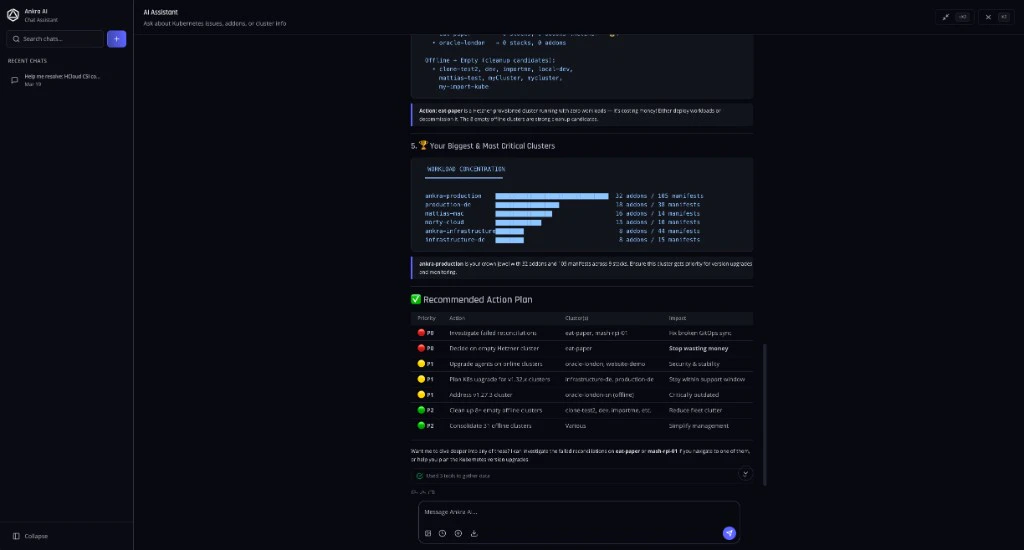Click the mattias-mac workload bar
Viewport: 1024px width, 550px height.
[x=523, y=214]
